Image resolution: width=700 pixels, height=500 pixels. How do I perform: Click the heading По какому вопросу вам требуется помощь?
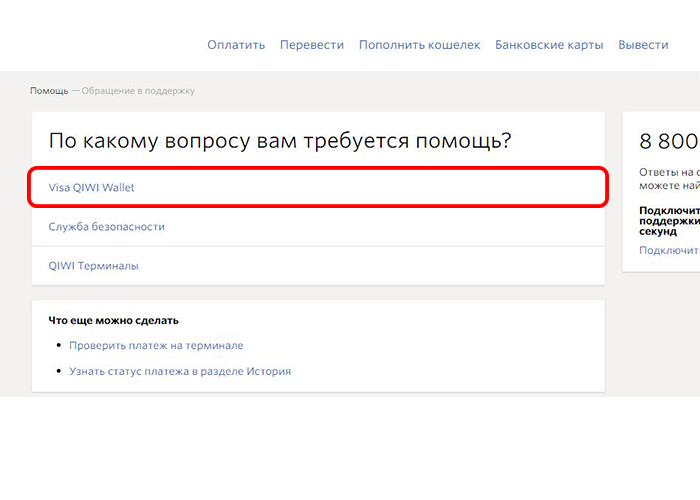280,141
